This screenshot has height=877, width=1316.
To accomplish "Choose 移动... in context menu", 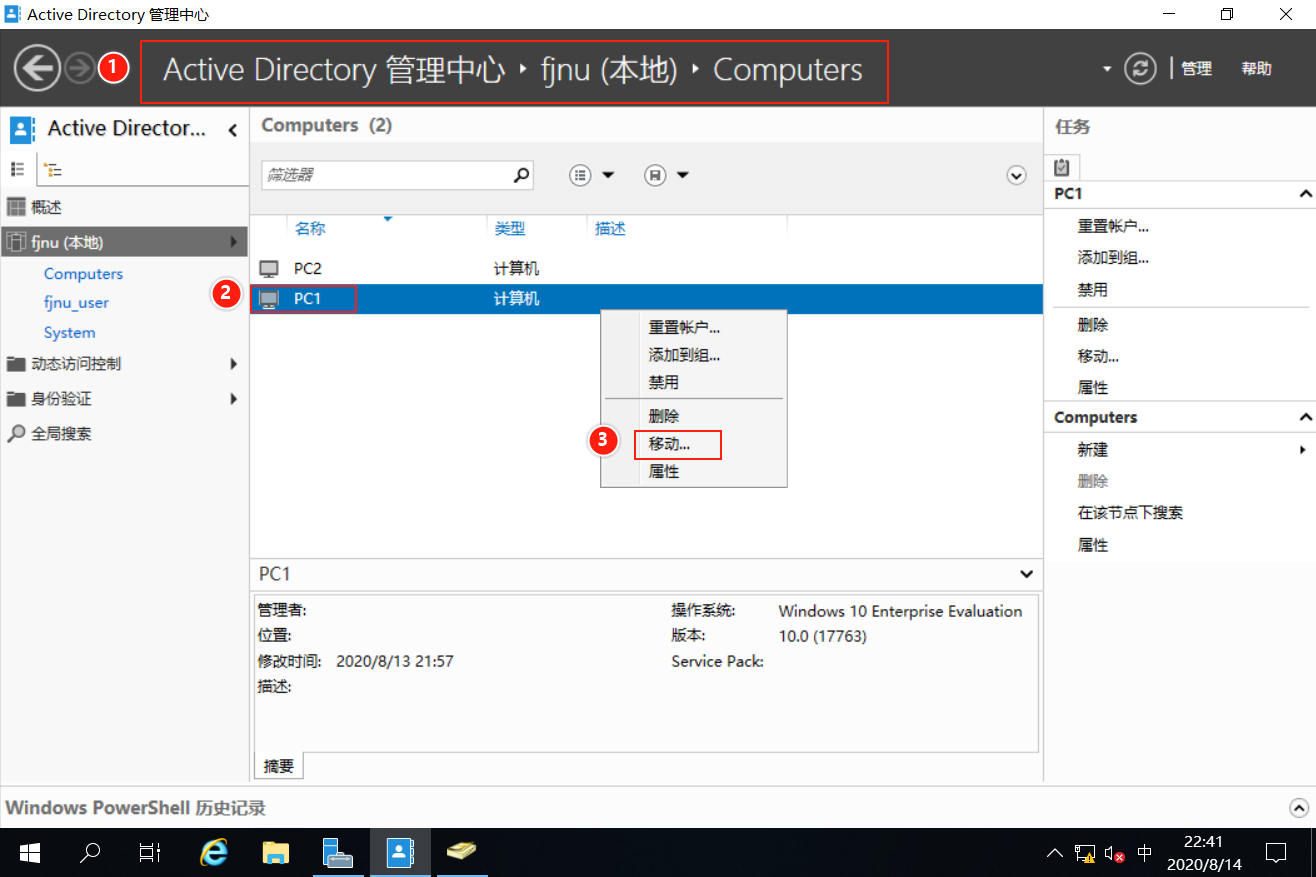I will point(669,443).
